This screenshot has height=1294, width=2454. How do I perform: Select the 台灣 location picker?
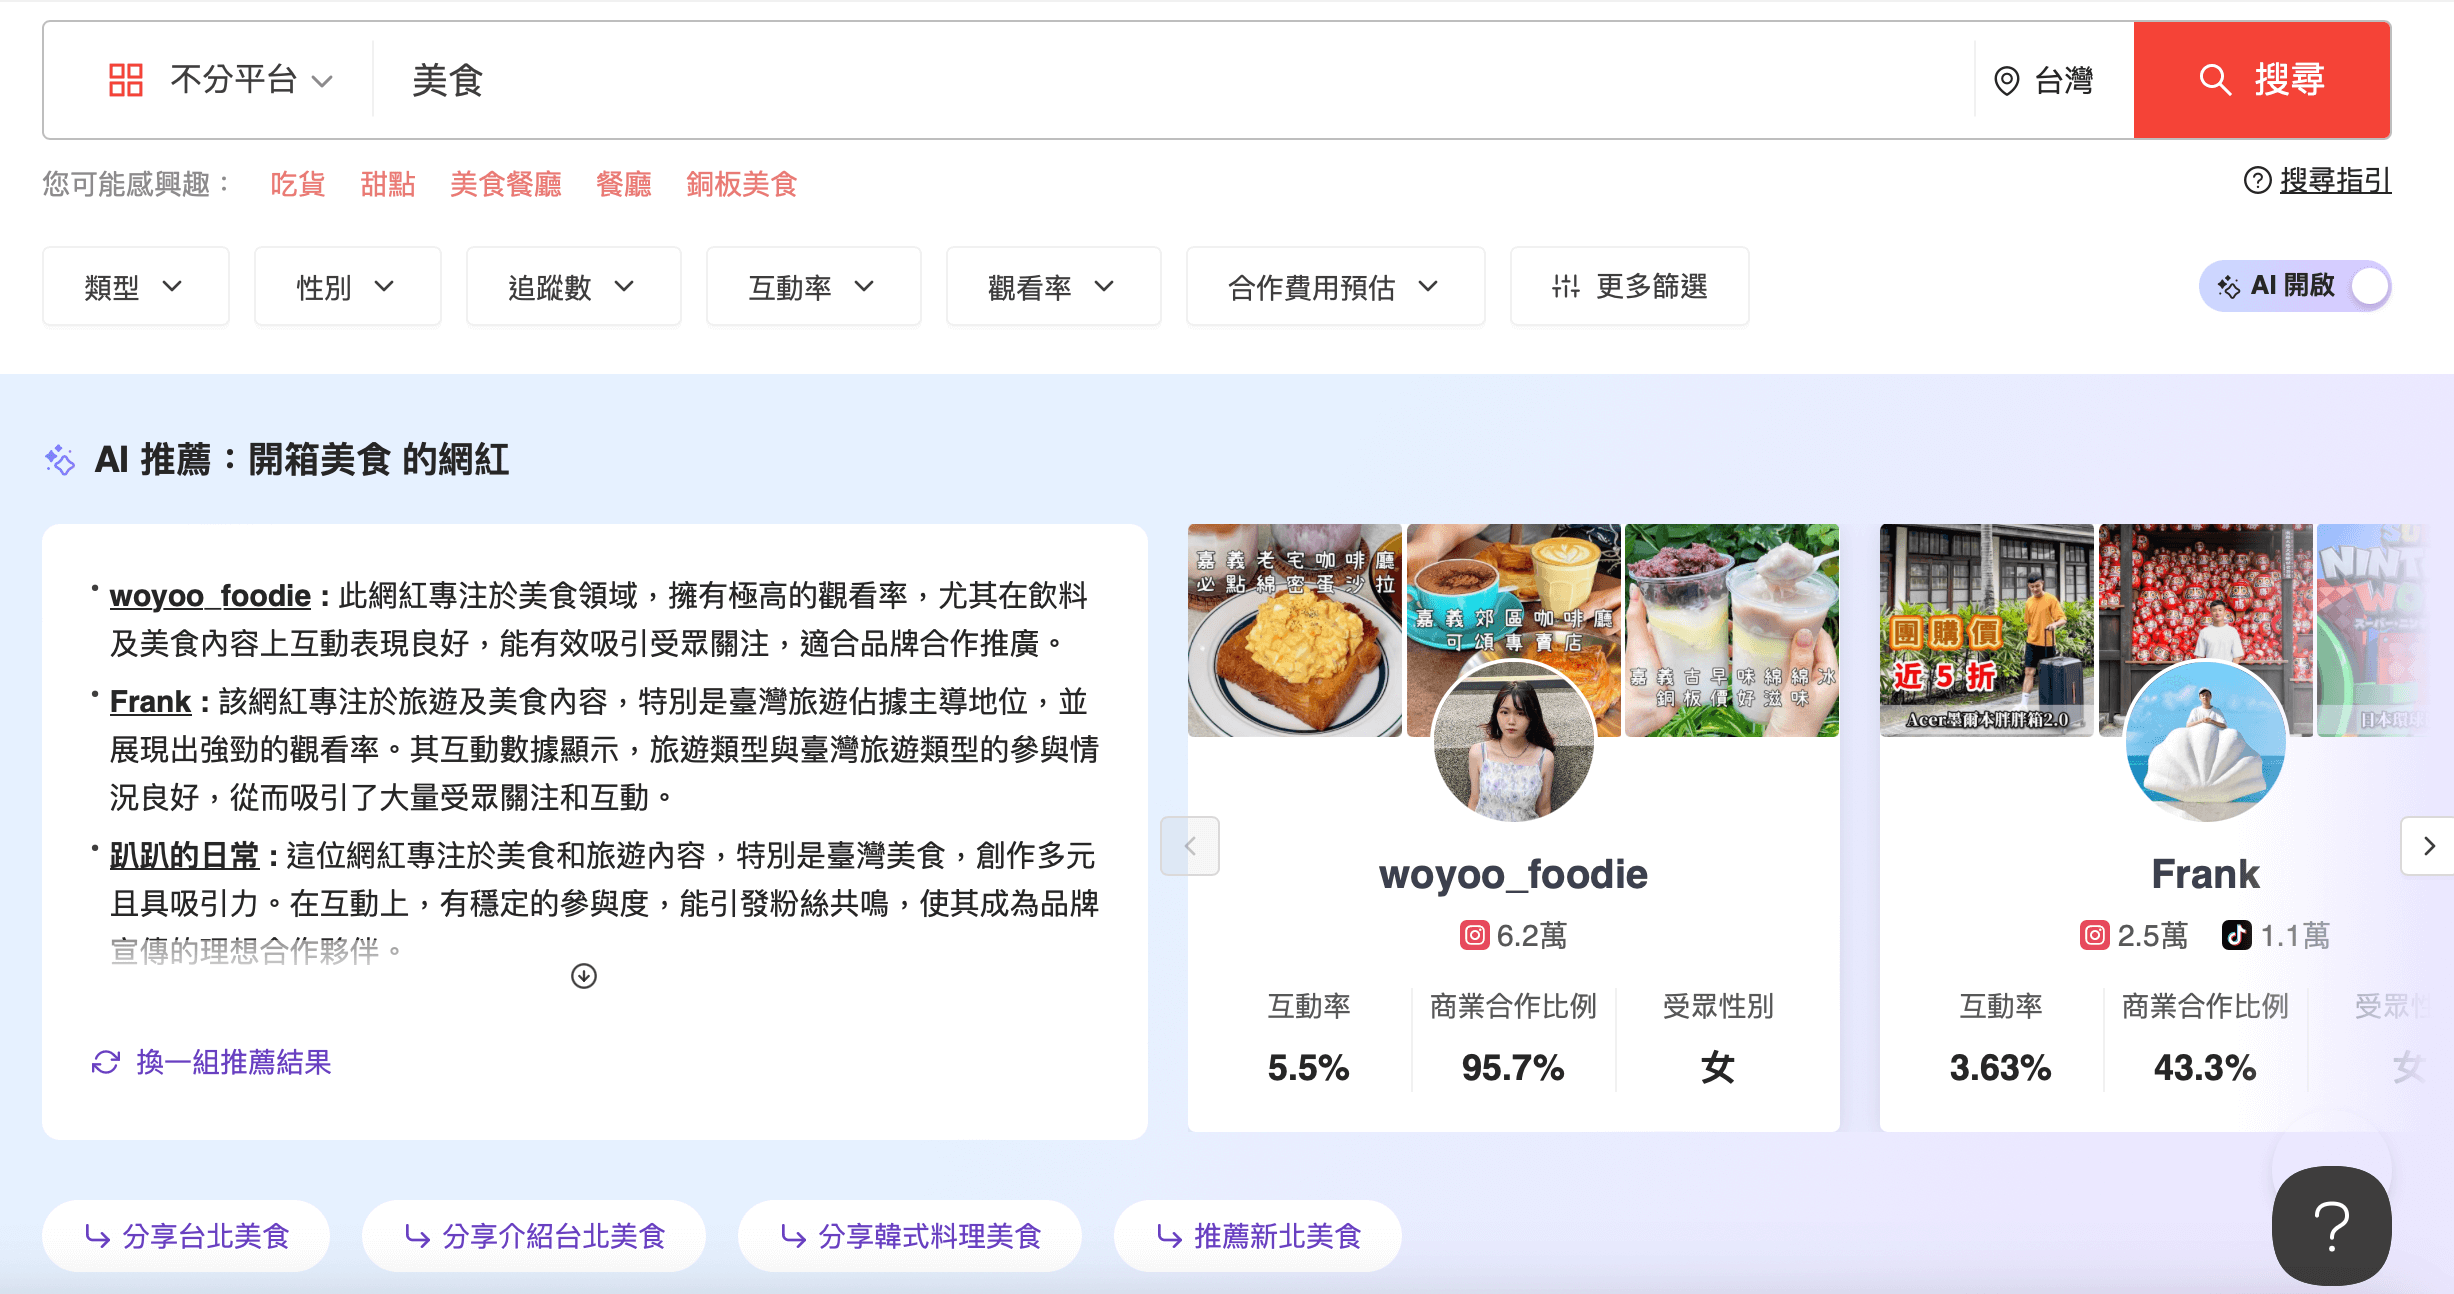click(x=2044, y=80)
